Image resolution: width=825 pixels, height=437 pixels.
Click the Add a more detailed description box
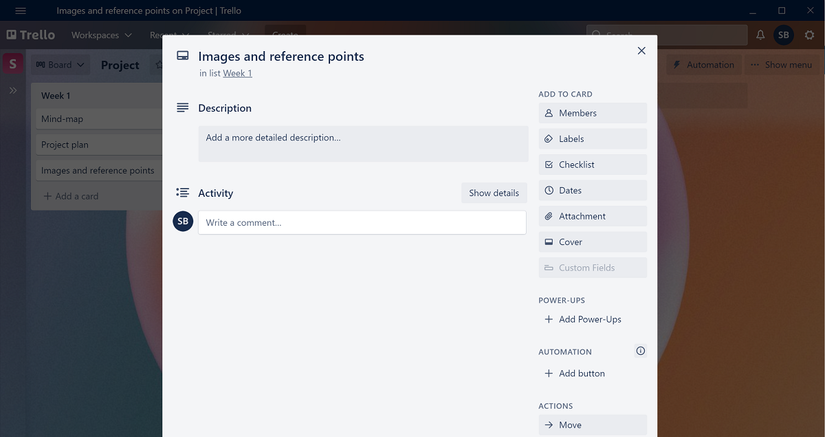click(x=363, y=144)
